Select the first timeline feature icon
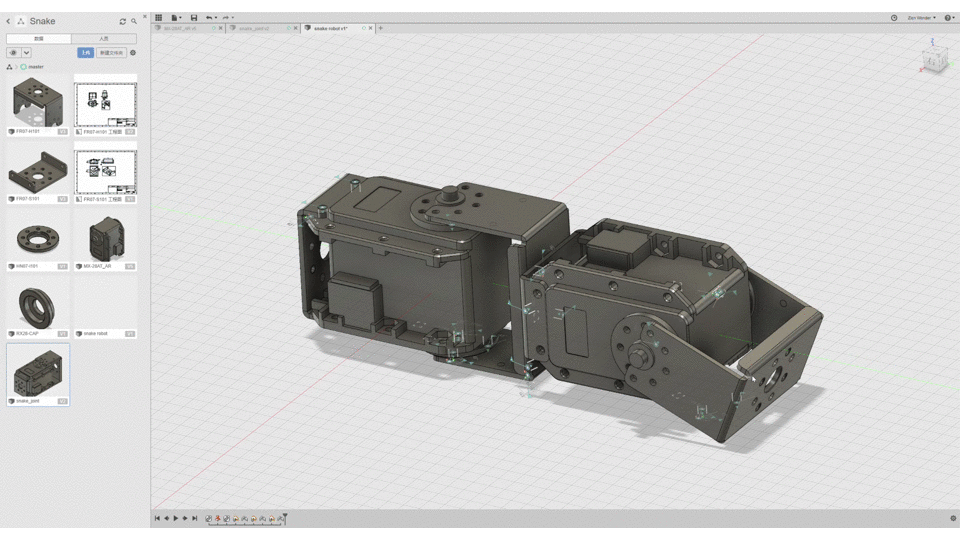960x540 pixels. 209,519
